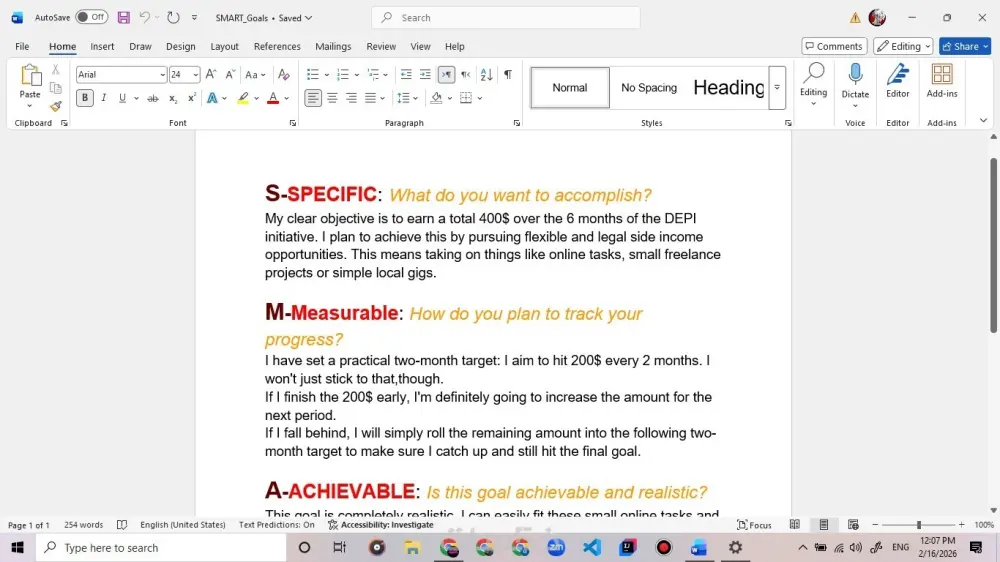
Task: Redo with the repeat arrow icon
Action: pos(173,18)
